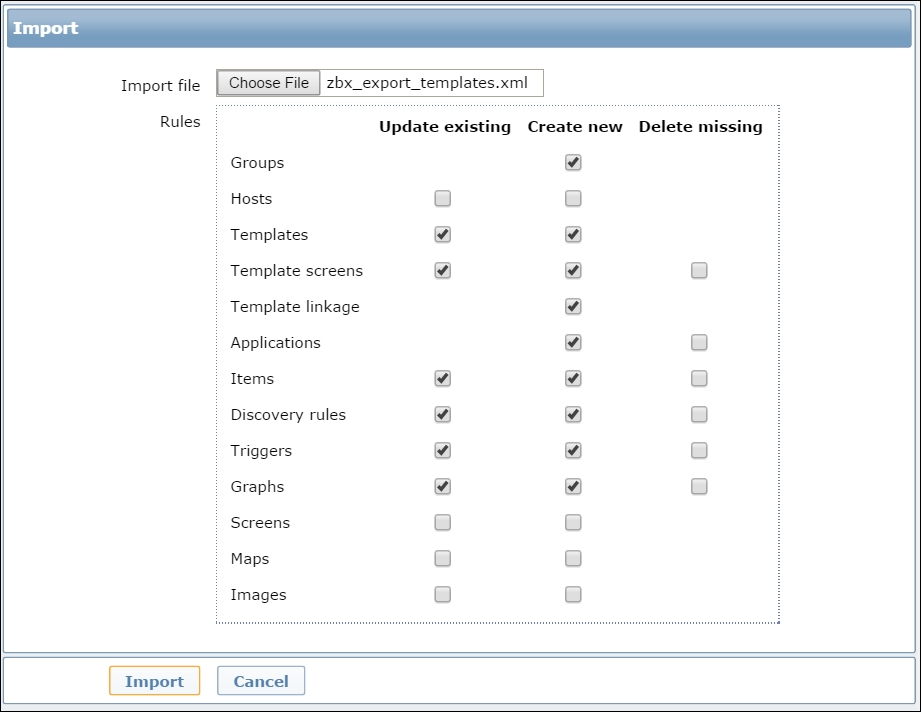
Task: Uncheck Update existing for Graphs
Action: click(x=443, y=487)
